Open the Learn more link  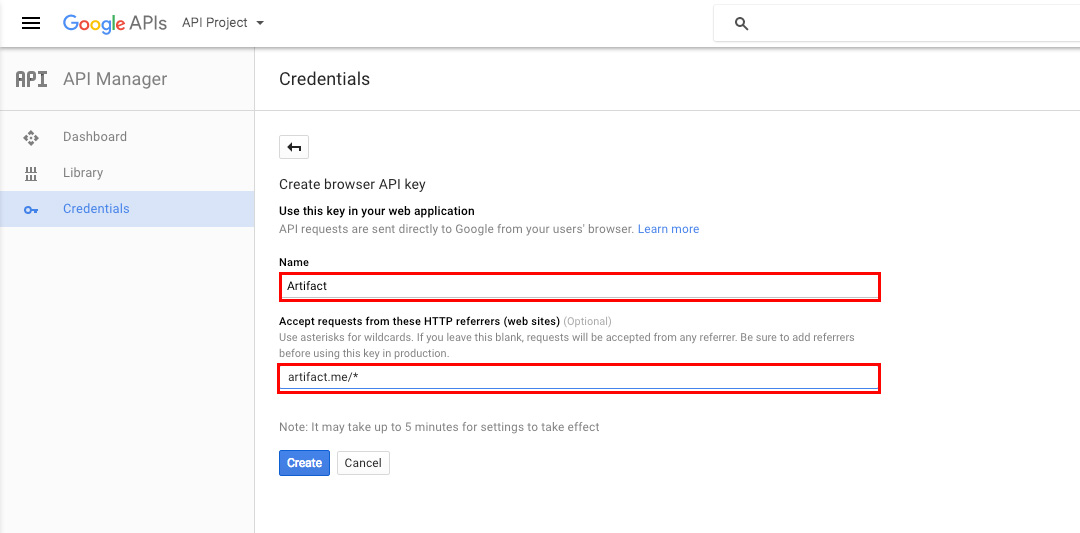pyautogui.click(x=668, y=229)
